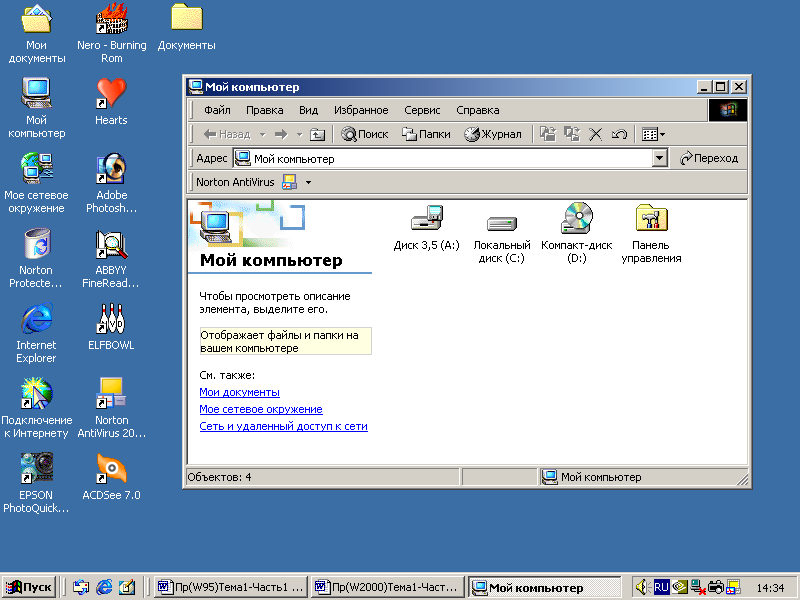Open the Правка menu
This screenshot has height=600, width=800.
coord(264,110)
